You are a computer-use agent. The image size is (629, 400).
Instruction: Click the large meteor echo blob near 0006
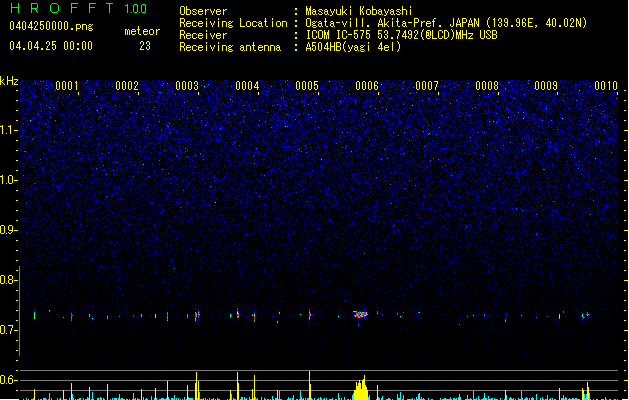360,314
